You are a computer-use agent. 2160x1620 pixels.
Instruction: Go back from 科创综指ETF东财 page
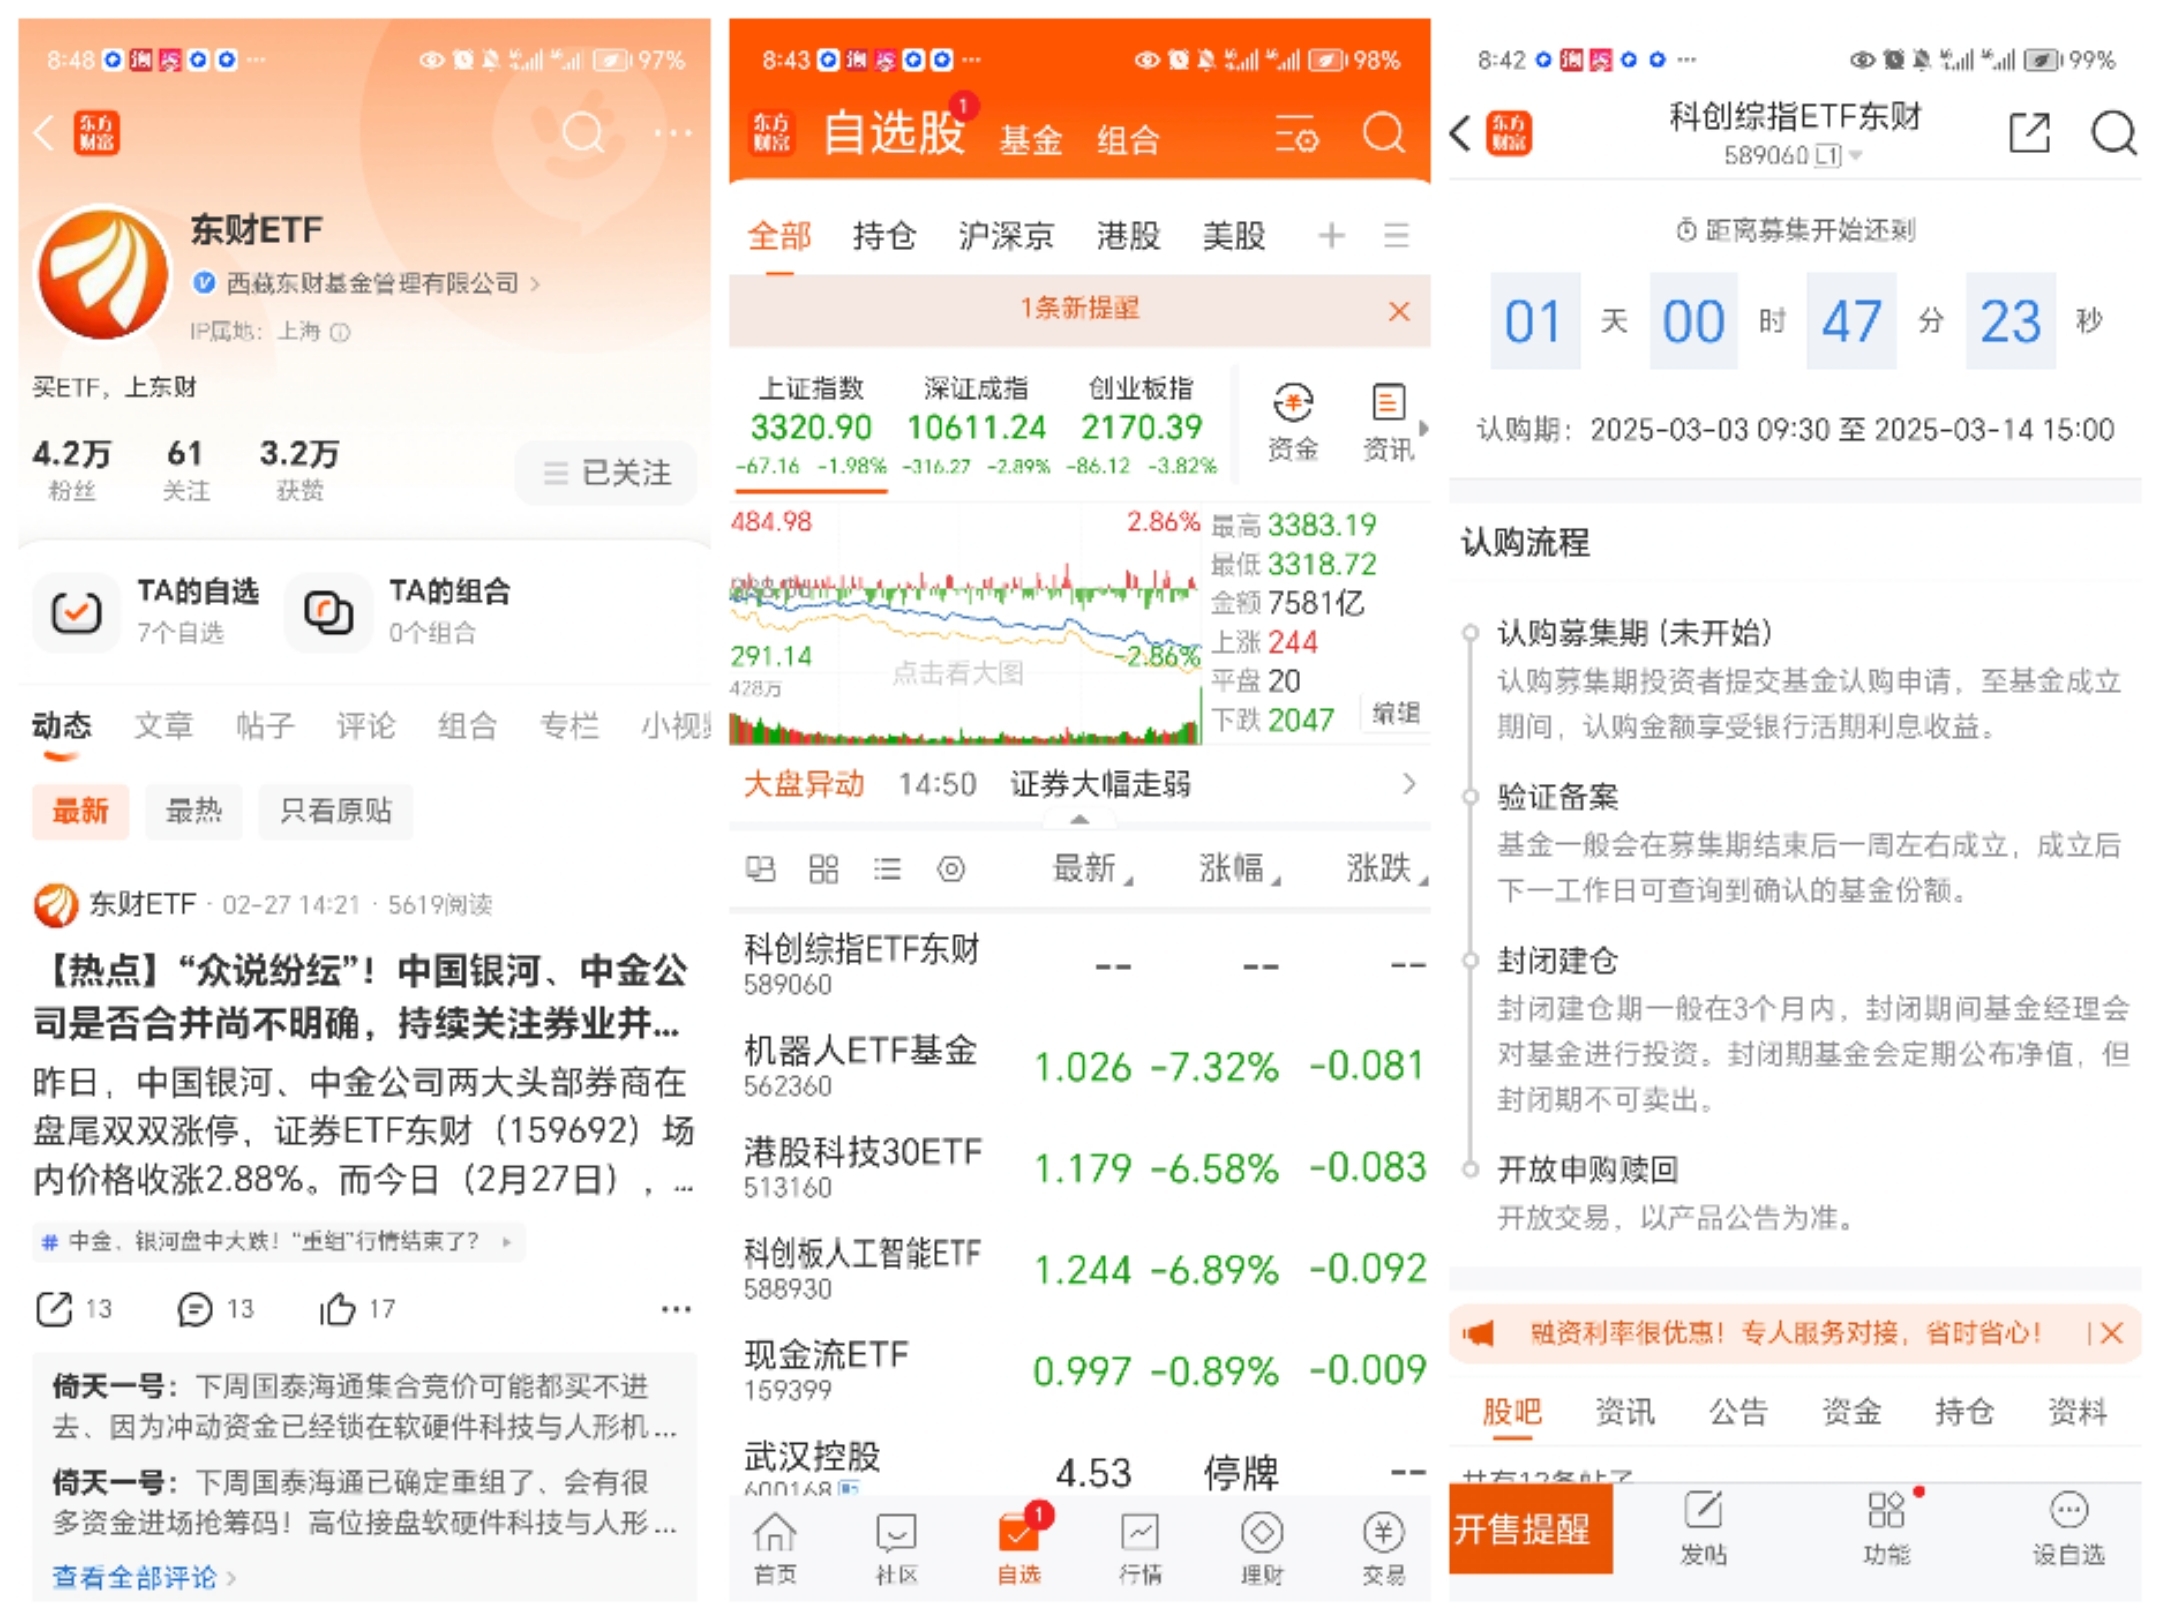(x=1461, y=132)
